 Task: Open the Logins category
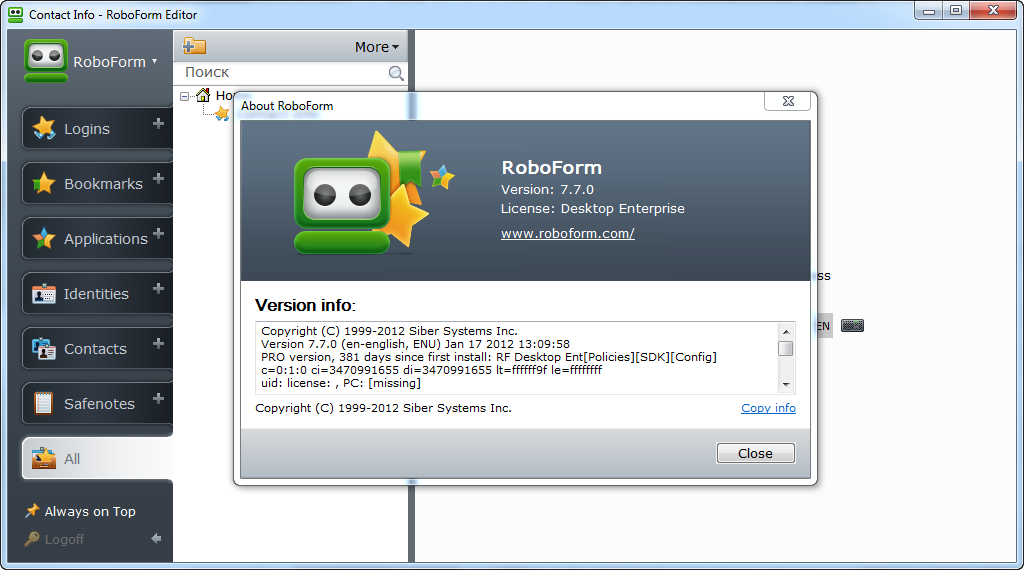pyautogui.click(x=97, y=129)
